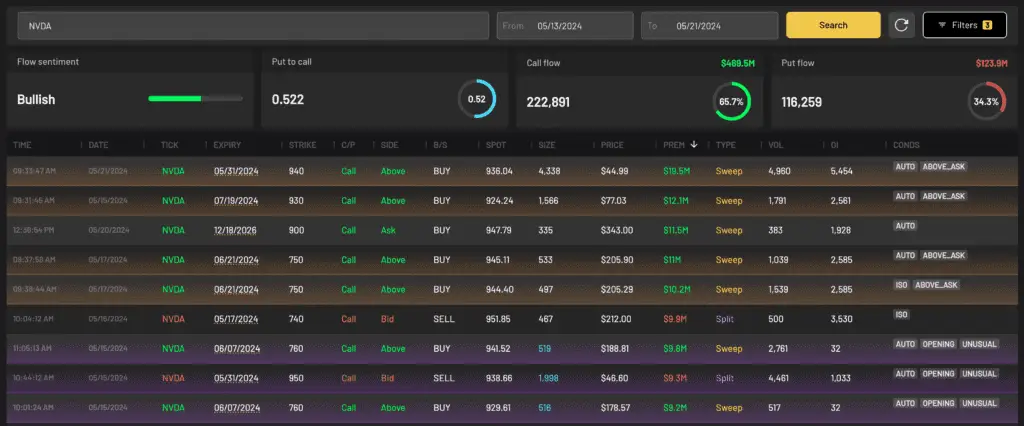Click time cell 09:33:47 AM
The image size is (1024, 426).
(x=35, y=171)
